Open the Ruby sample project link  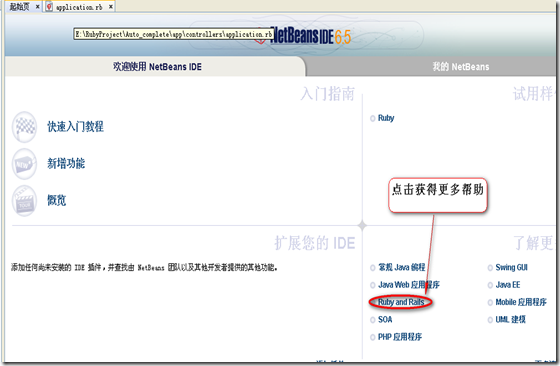point(386,118)
